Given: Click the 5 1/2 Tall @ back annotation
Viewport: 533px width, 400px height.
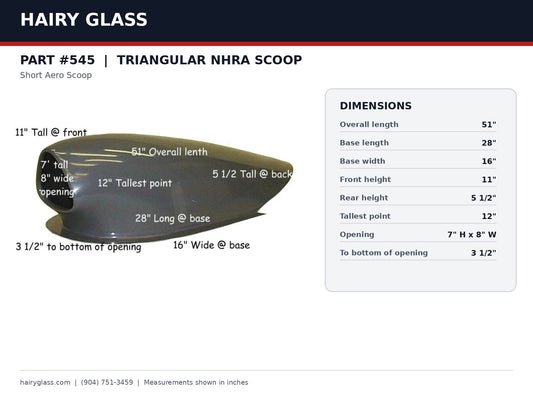Looking at the screenshot, I should pyautogui.click(x=252, y=174).
